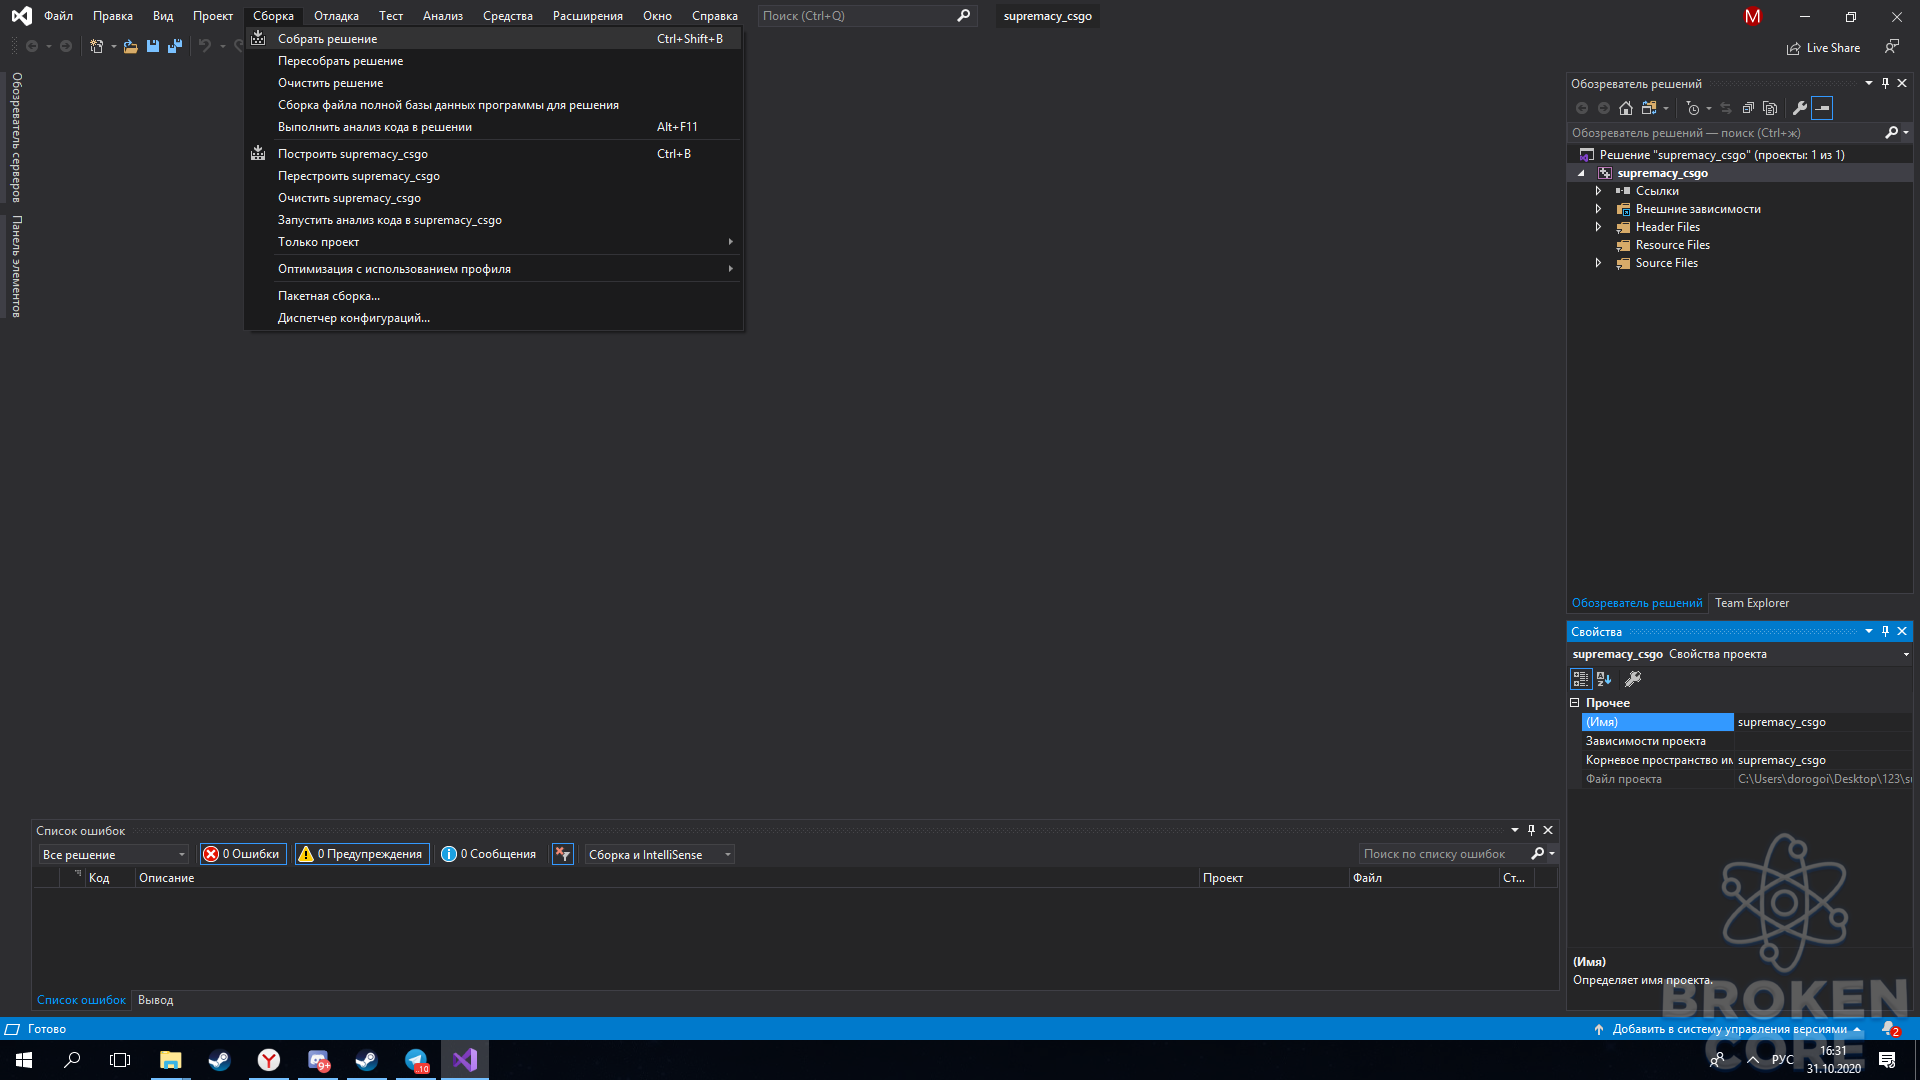Click the notifications bell in status bar
Image resolution: width=1920 pixels, height=1080 pixels.
(x=1889, y=1029)
